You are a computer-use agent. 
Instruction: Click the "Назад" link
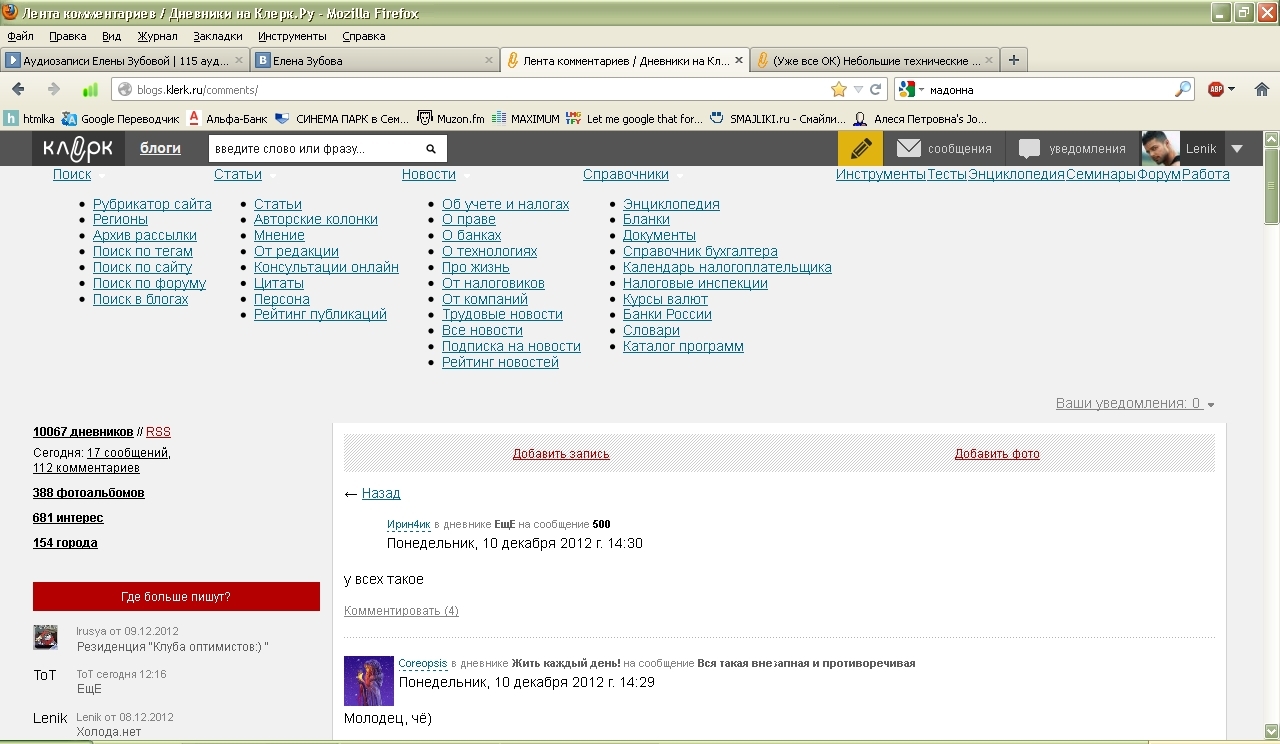coord(381,493)
